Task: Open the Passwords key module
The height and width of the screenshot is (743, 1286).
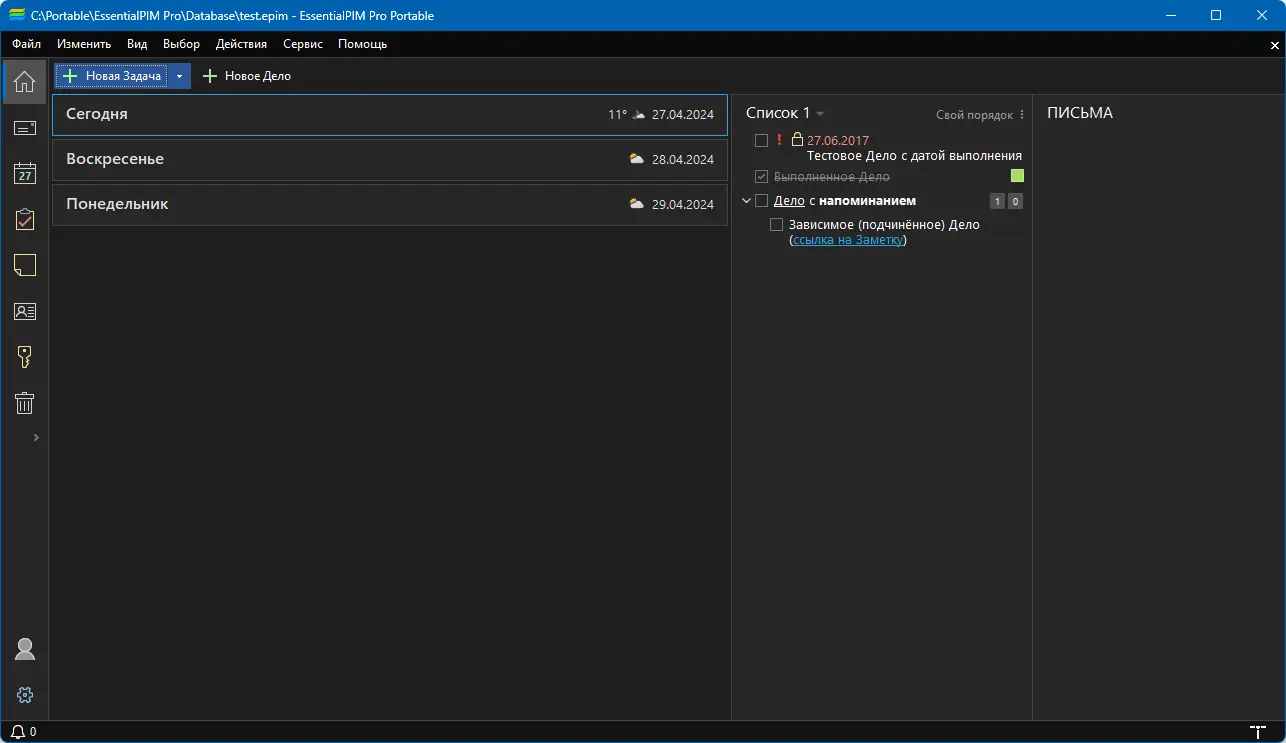Action: click(x=25, y=357)
